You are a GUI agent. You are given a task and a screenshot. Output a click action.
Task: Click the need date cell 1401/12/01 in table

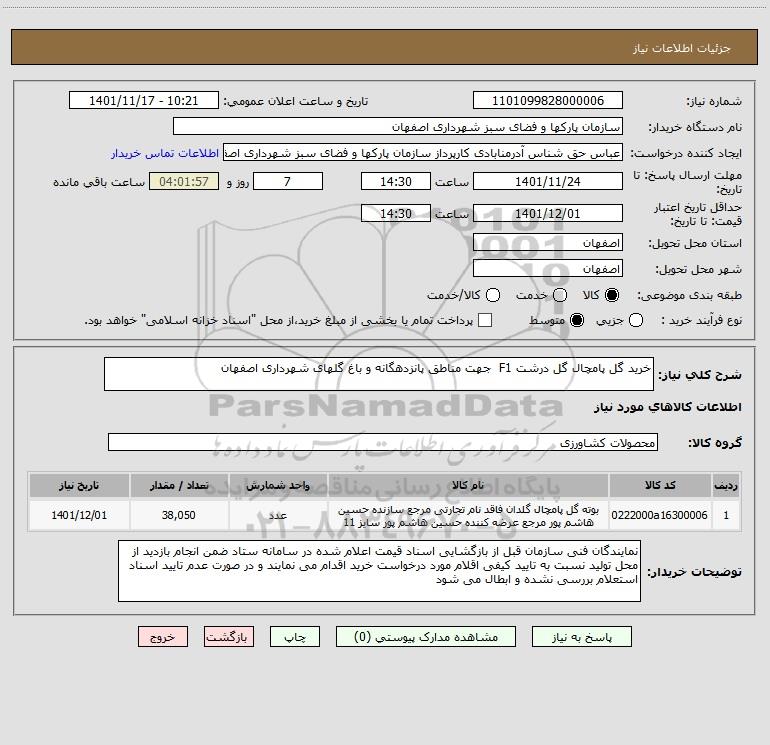pos(79,515)
